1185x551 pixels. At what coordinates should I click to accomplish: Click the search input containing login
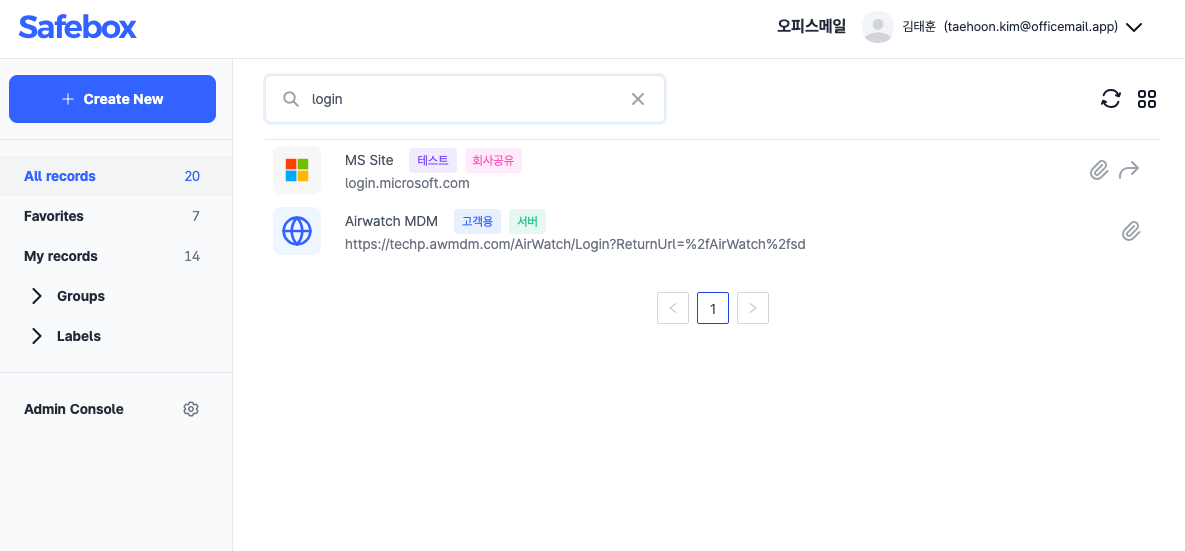point(460,99)
